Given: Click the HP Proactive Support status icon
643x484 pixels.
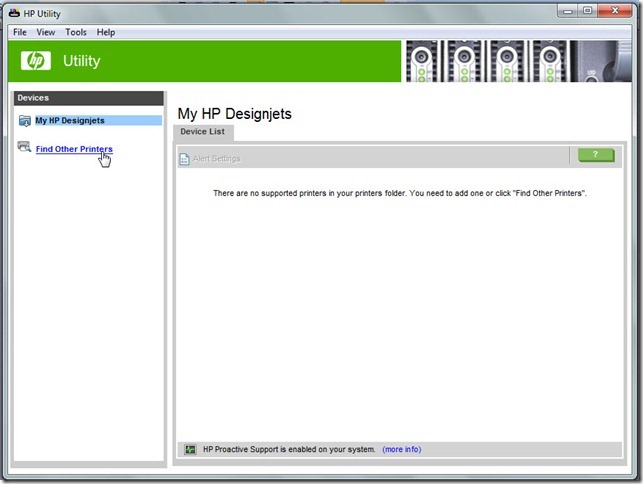Looking at the screenshot, I should point(191,449).
